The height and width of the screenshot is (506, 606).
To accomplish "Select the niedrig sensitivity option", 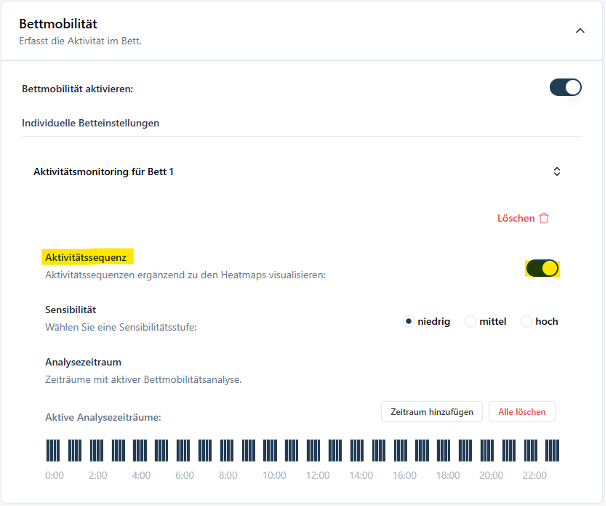I will pyautogui.click(x=409, y=321).
